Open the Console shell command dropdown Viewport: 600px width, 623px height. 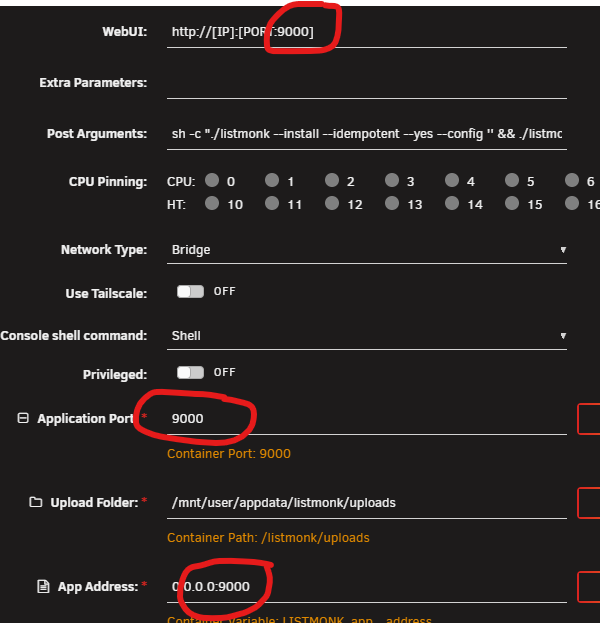coord(367,336)
